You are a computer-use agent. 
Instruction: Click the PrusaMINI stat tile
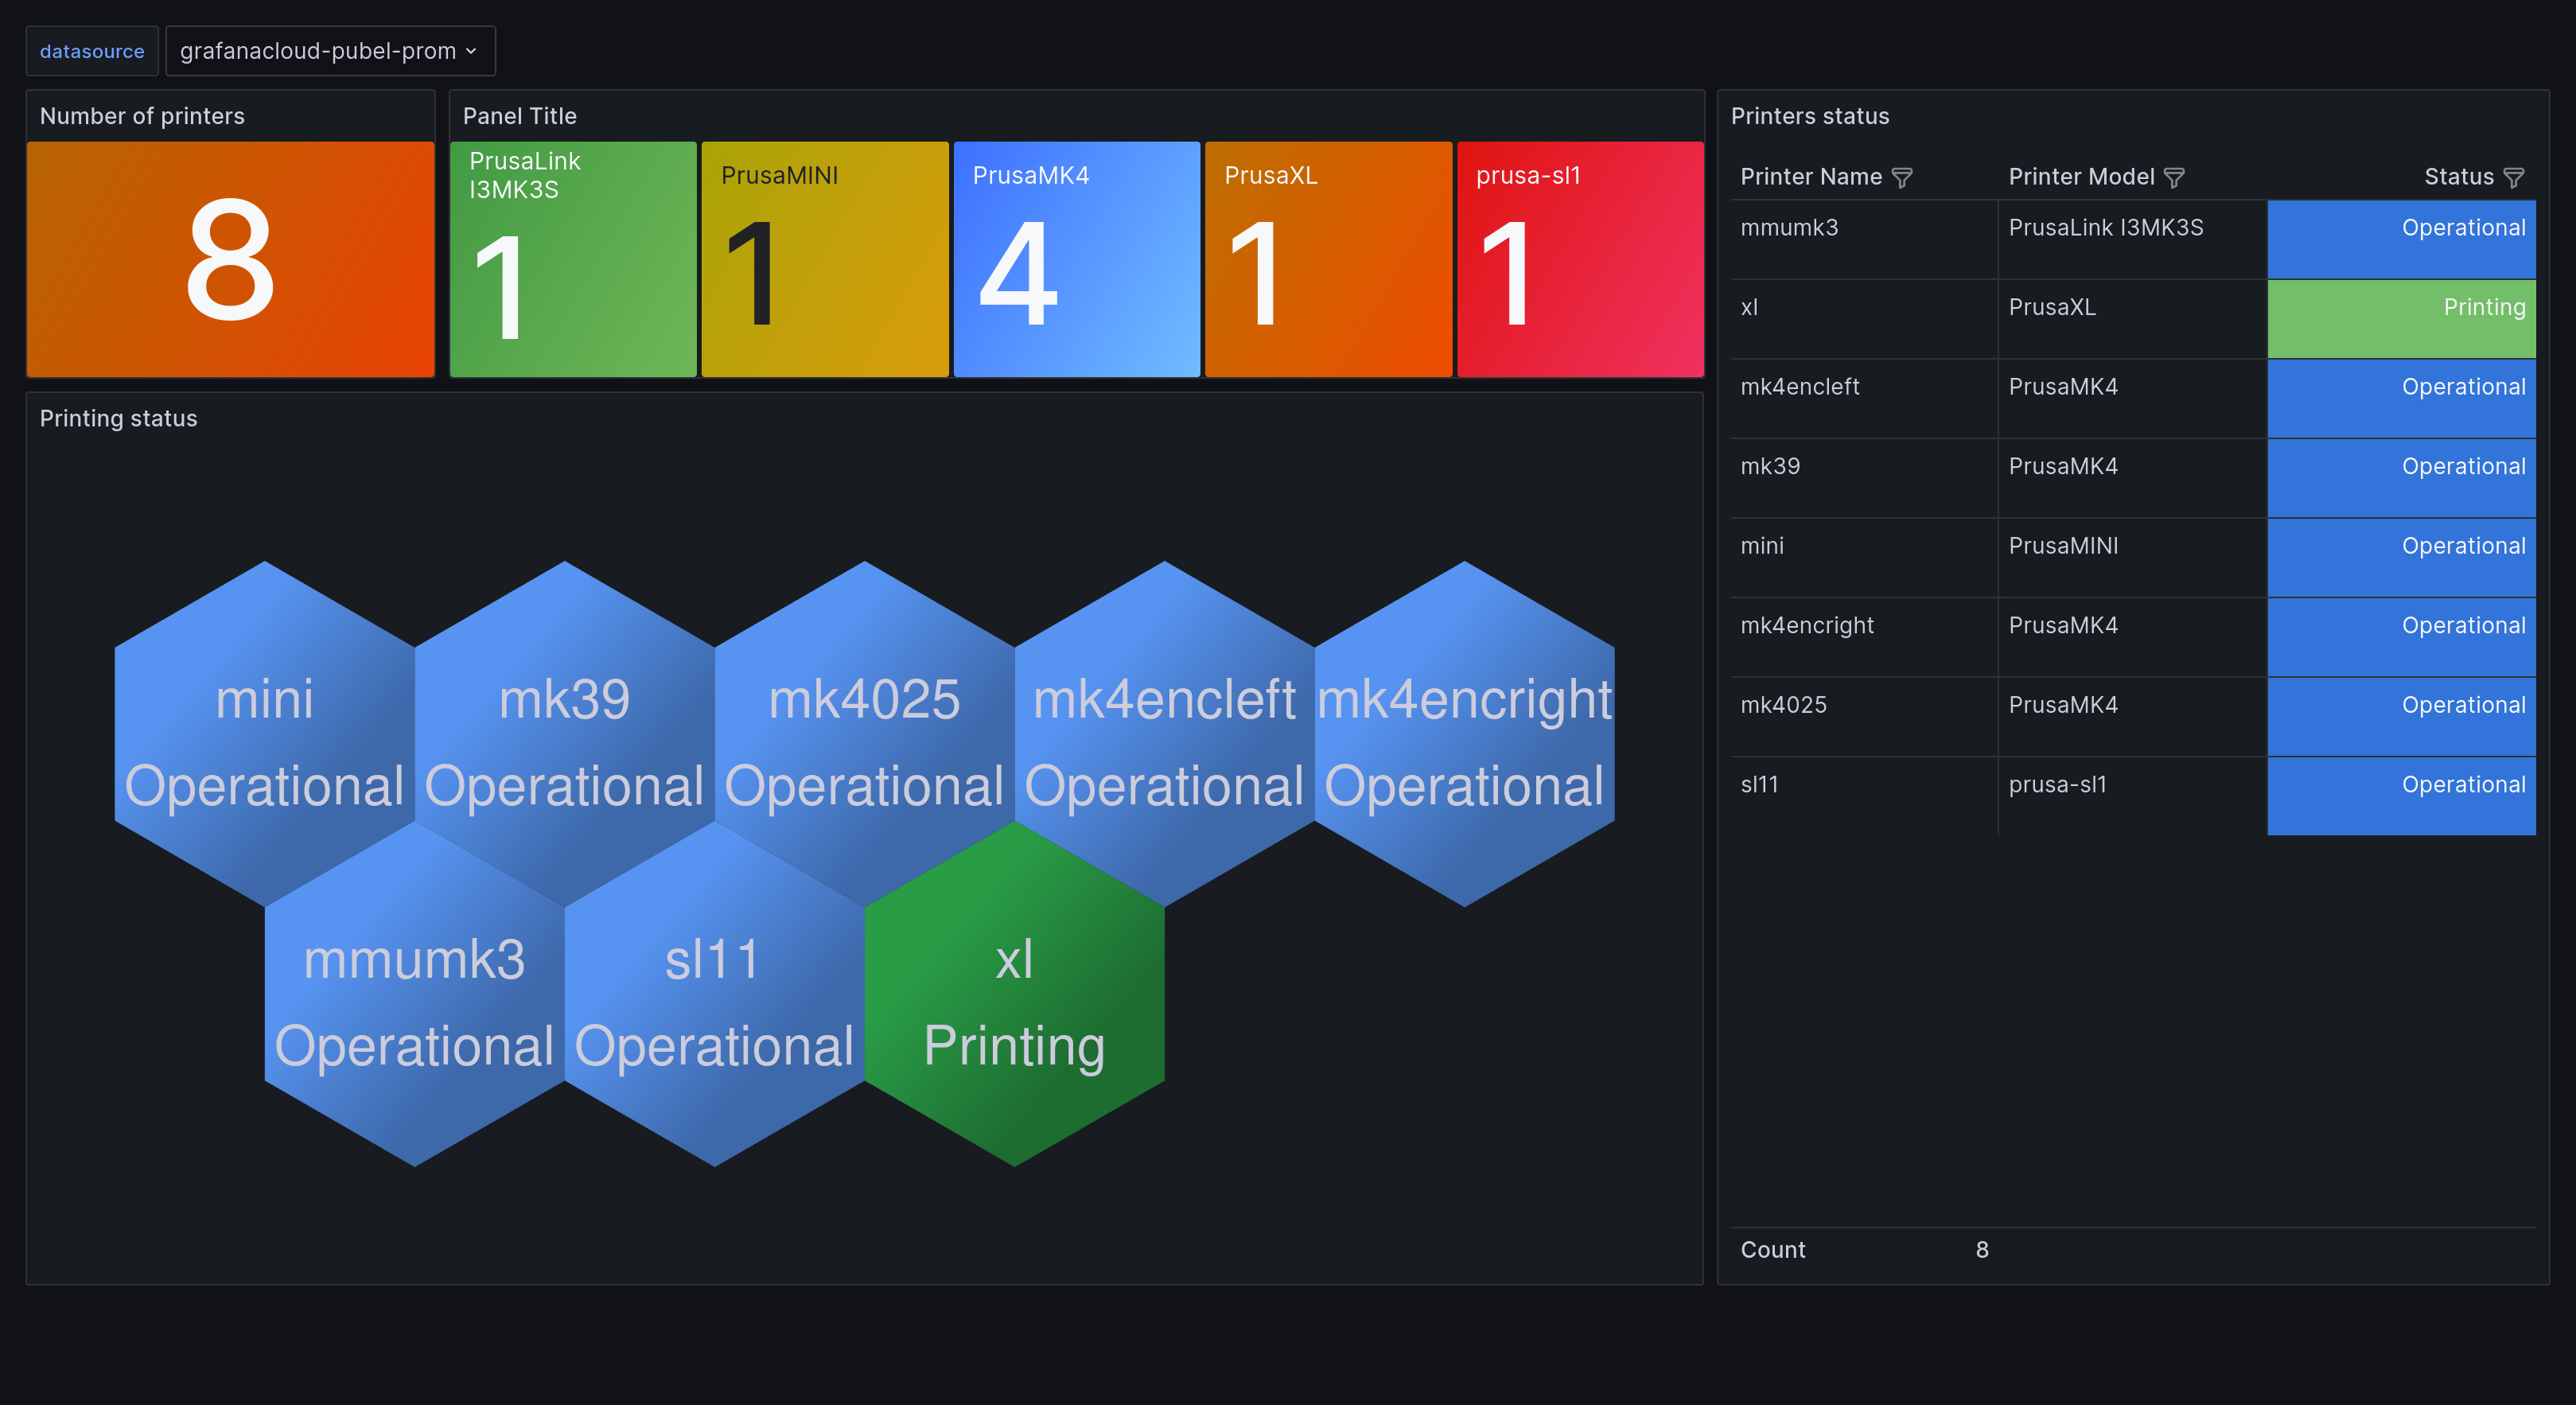(825, 259)
